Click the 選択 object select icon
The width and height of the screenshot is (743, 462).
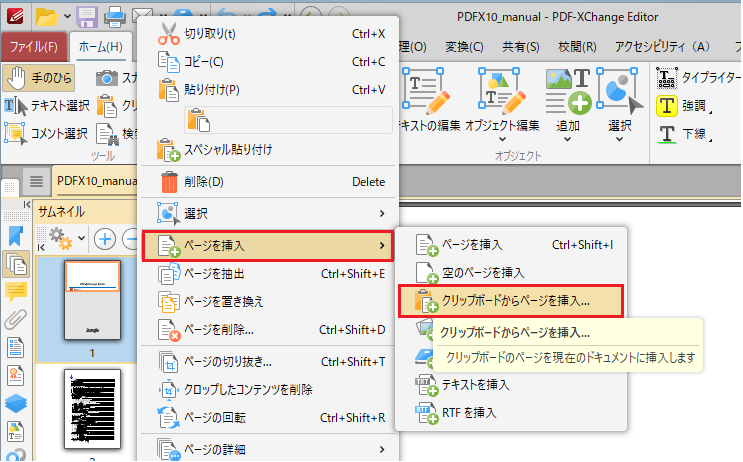[620, 92]
